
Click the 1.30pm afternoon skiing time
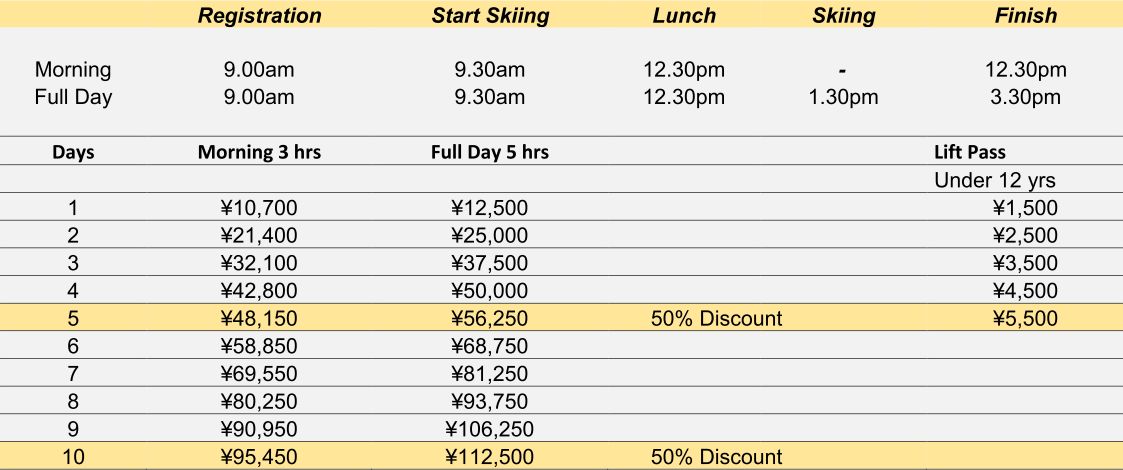[x=843, y=97]
